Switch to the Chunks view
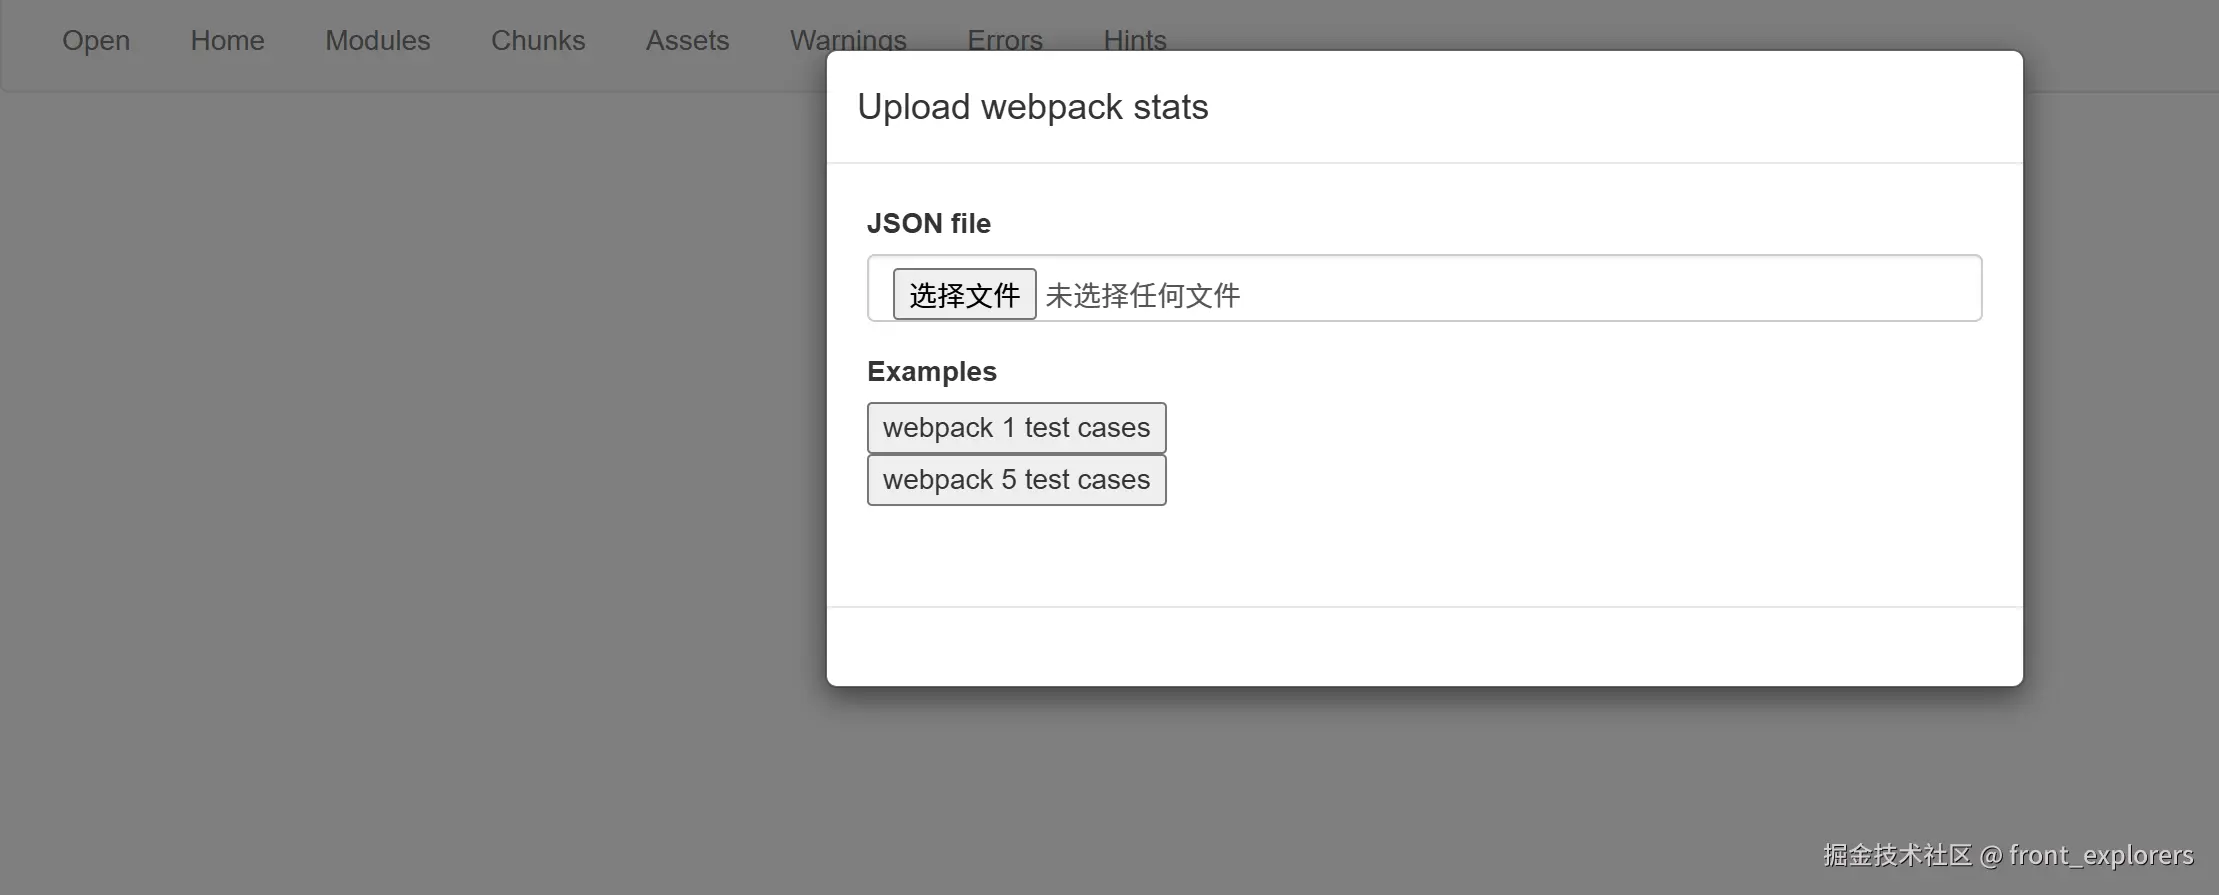The image size is (2219, 895). pyautogui.click(x=537, y=40)
